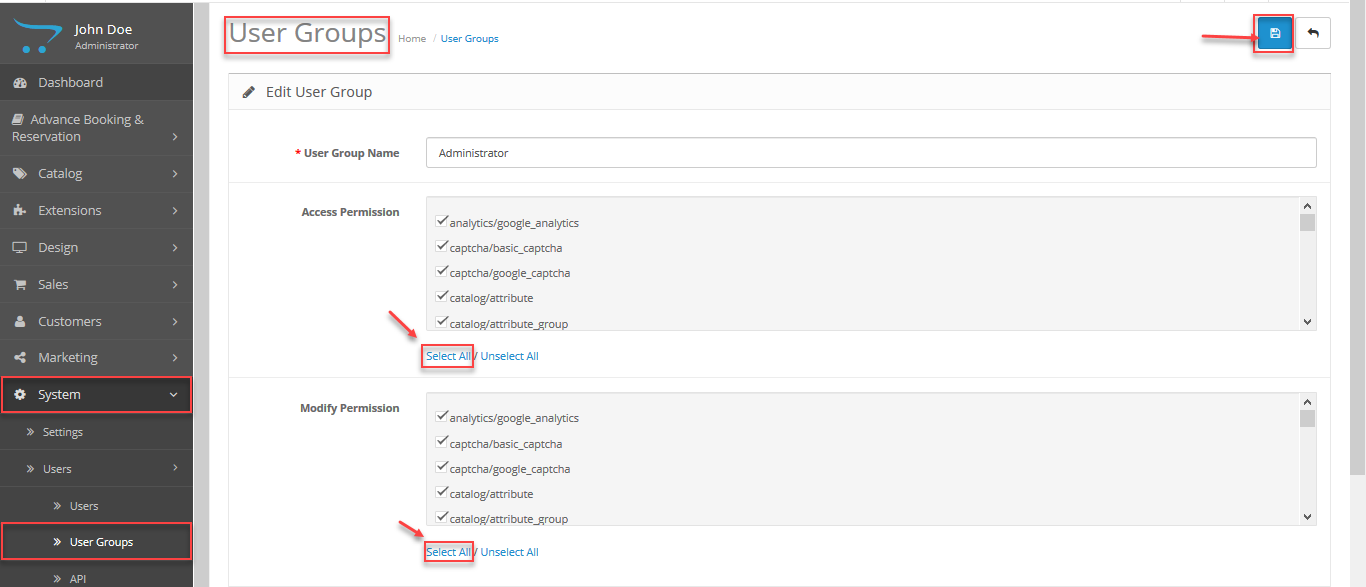Click the Marketing share icon
Screen dimensions: 1366x587
tap(19, 358)
